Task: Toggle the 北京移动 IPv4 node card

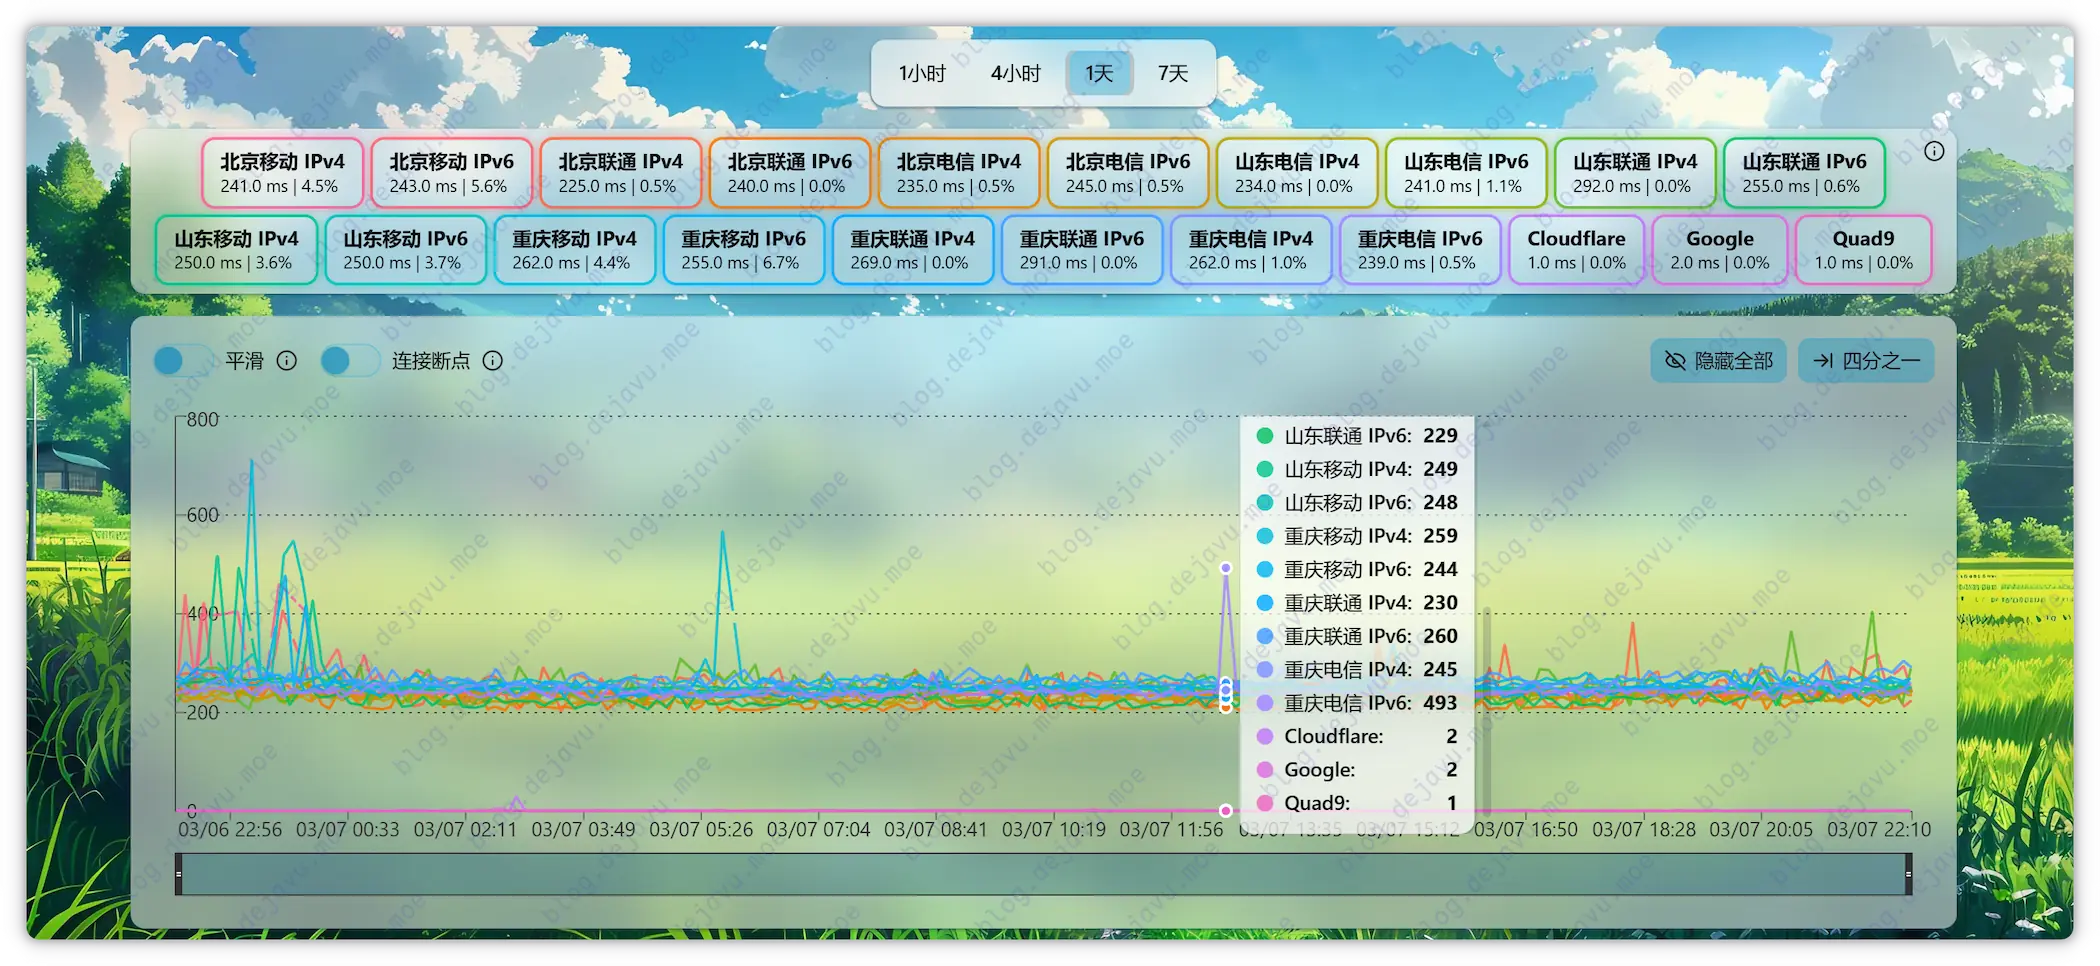Action: [x=281, y=172]
